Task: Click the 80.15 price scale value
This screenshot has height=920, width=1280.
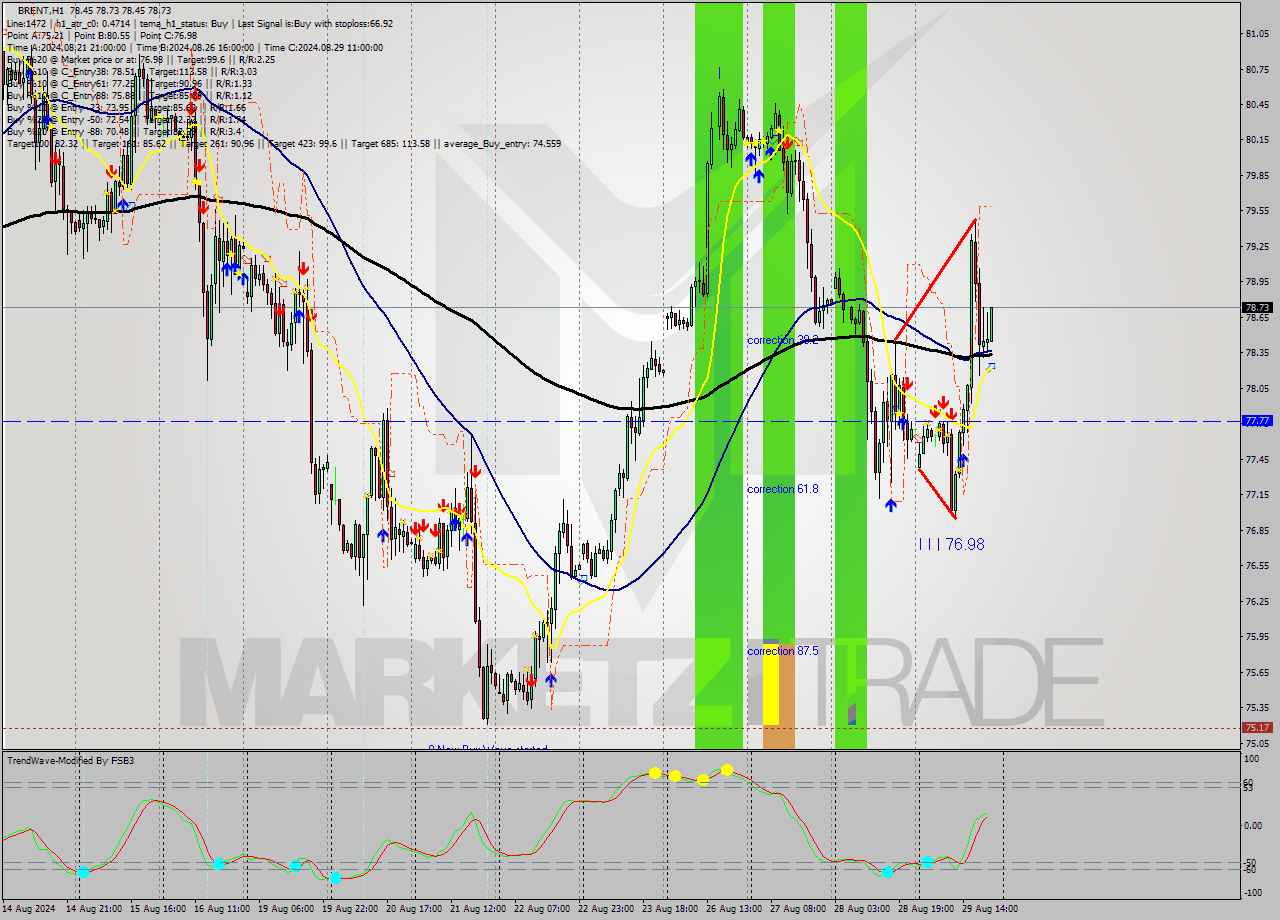Action: coord(1257,140)
